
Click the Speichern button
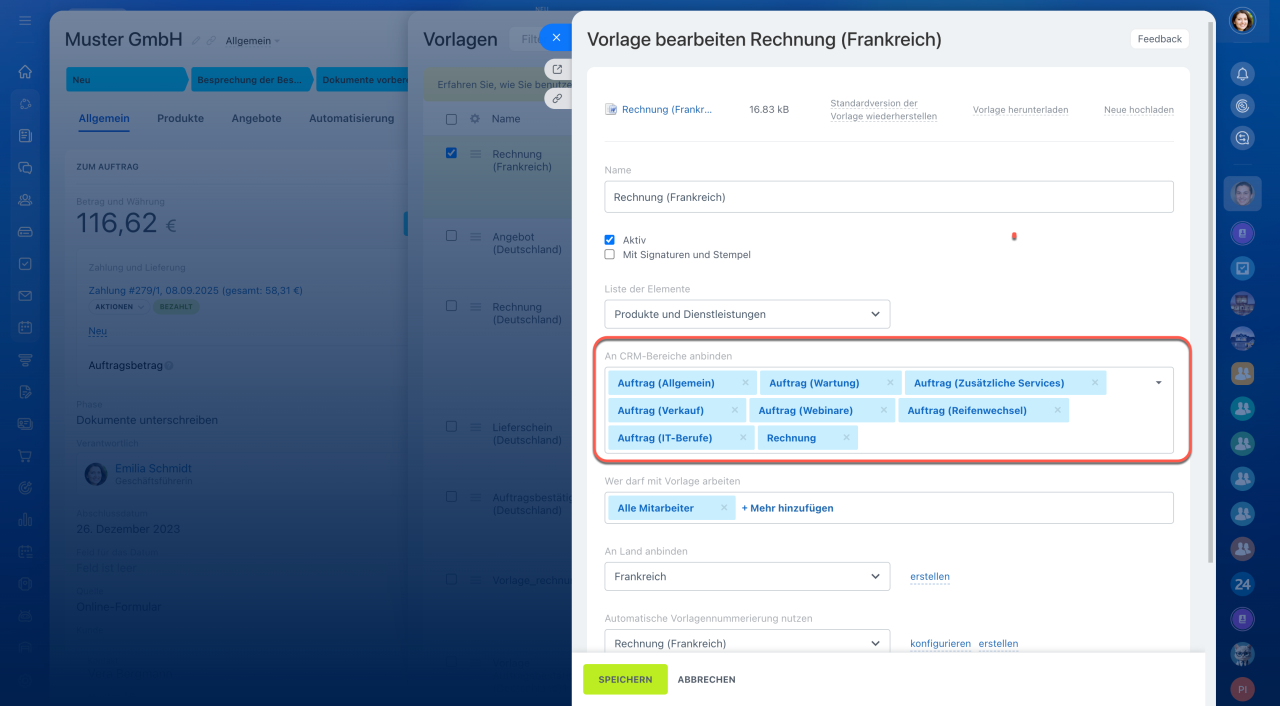(625, 679)
